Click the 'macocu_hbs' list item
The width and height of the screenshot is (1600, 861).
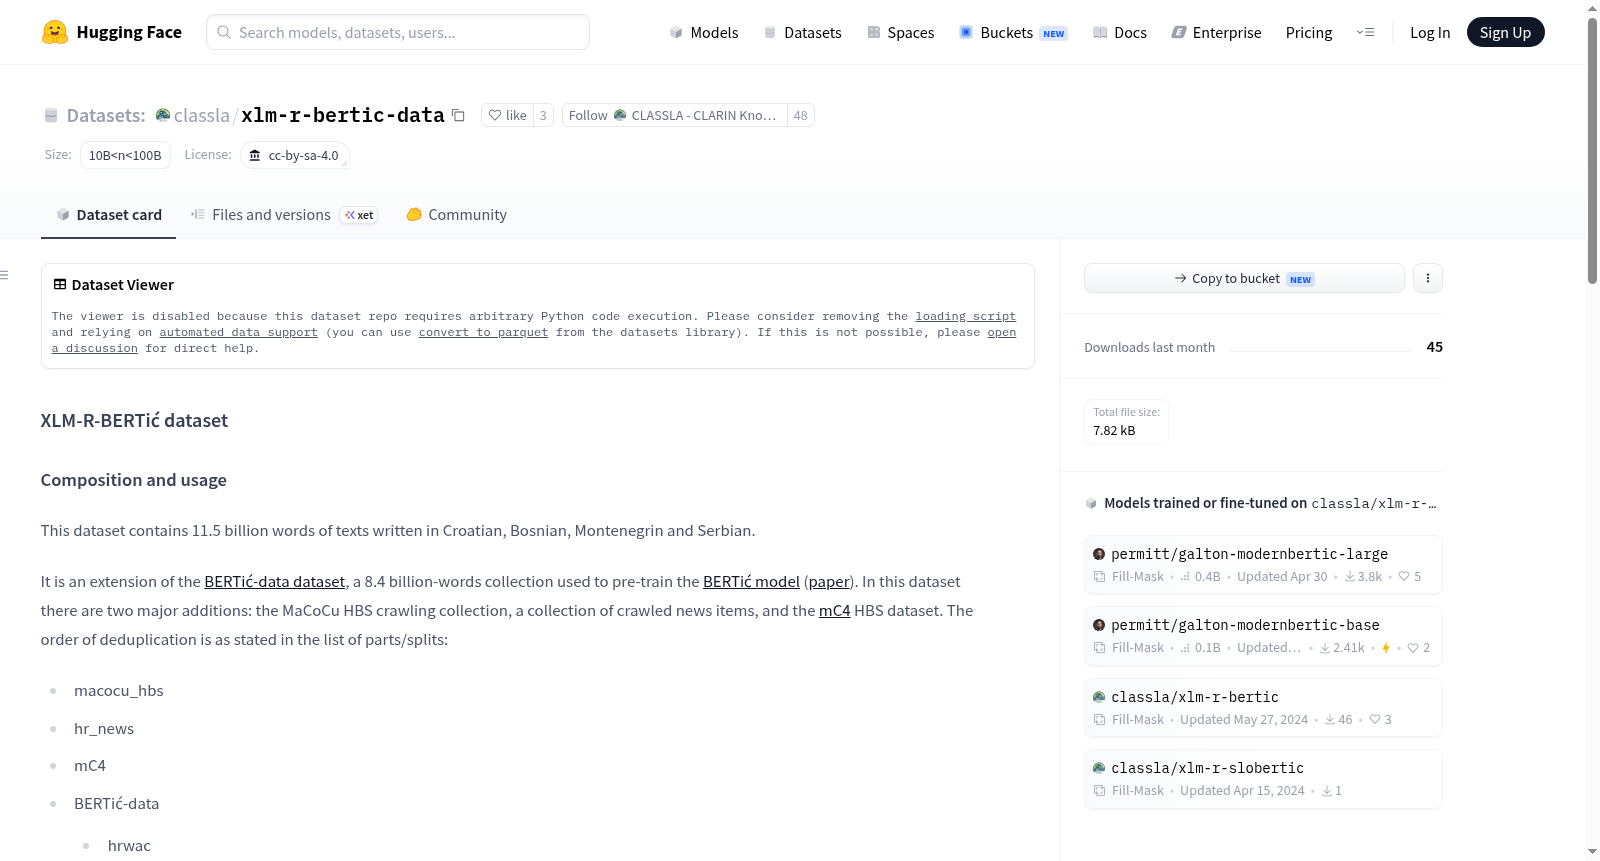point(118,690)
